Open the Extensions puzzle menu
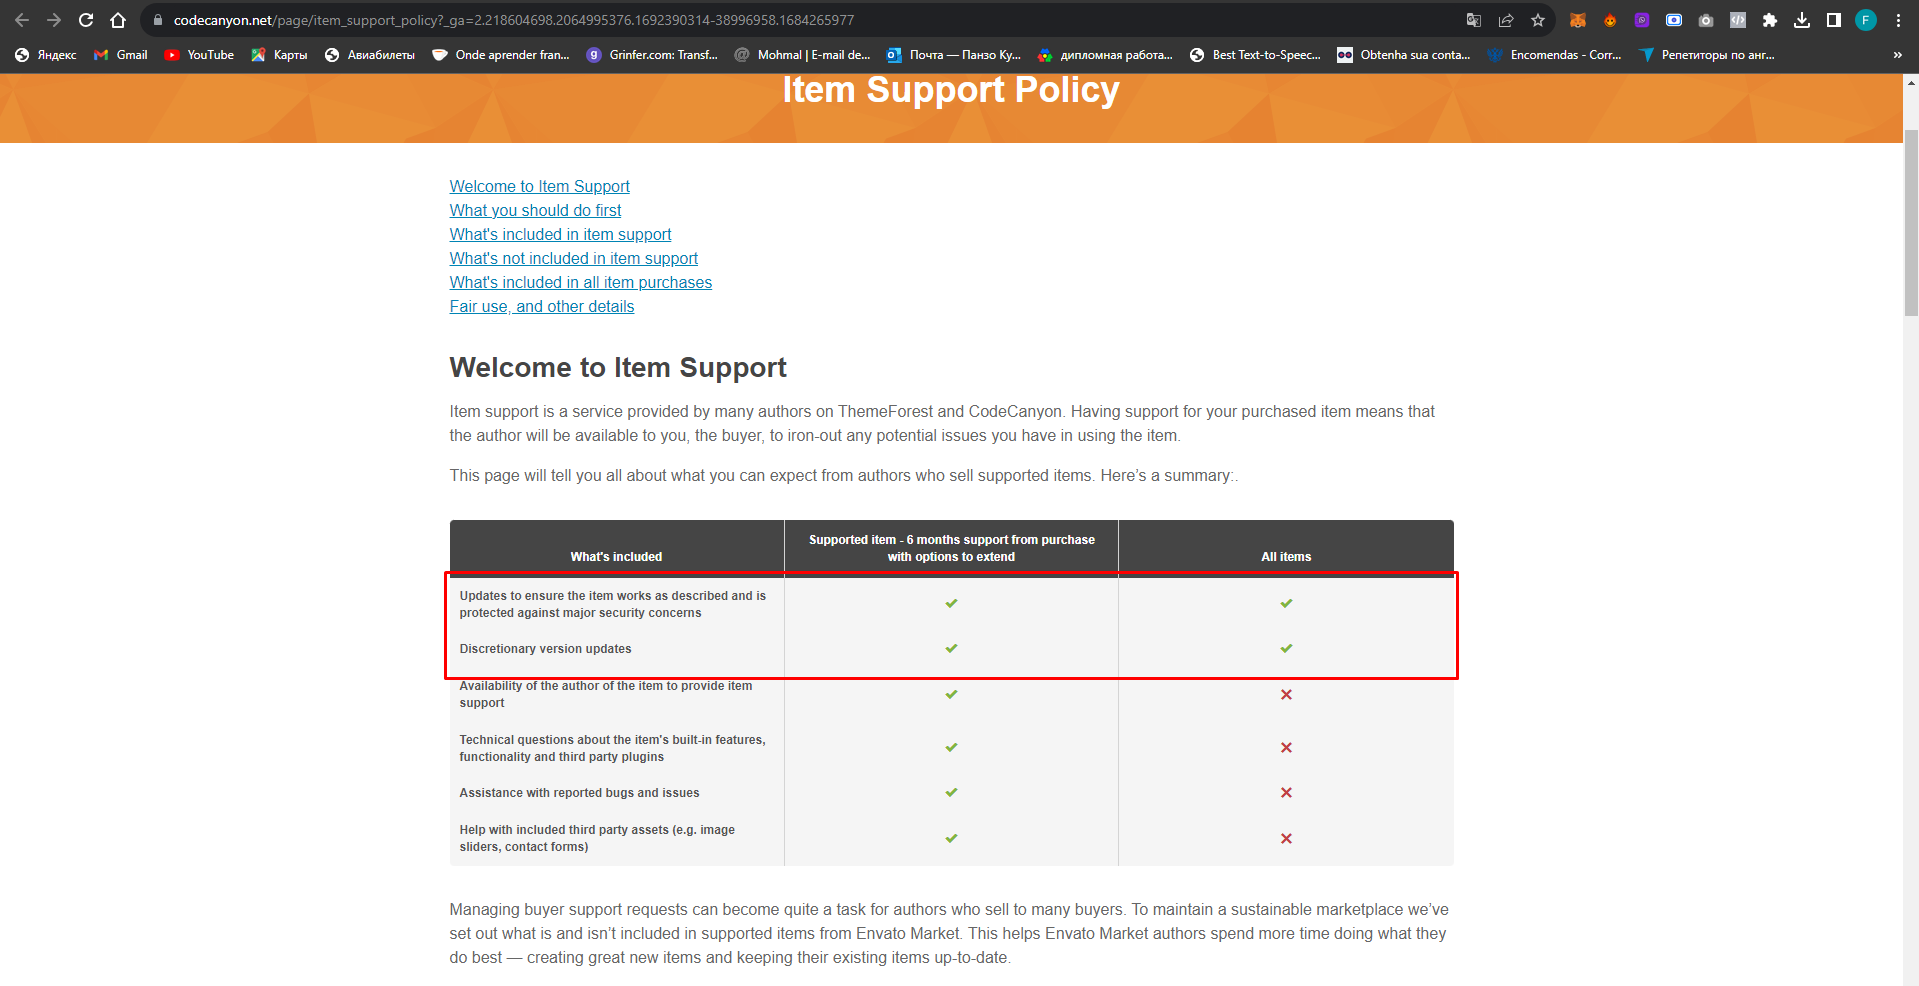 point(1770,20)
